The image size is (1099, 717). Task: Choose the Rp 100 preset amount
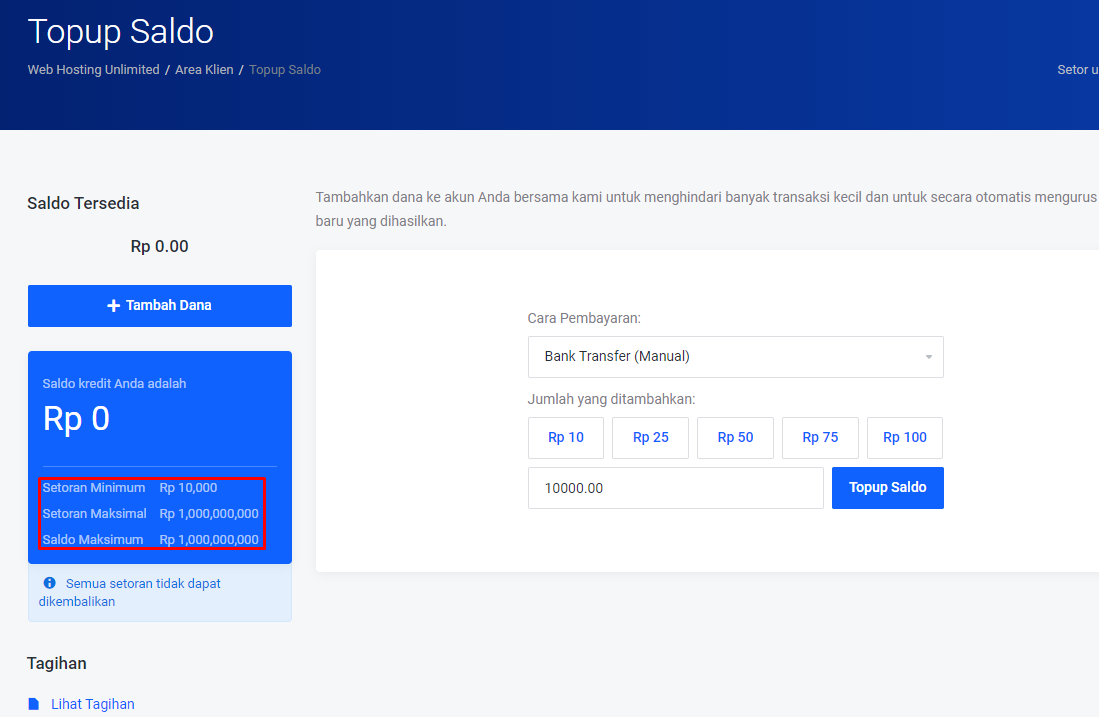tap(904, 438)
